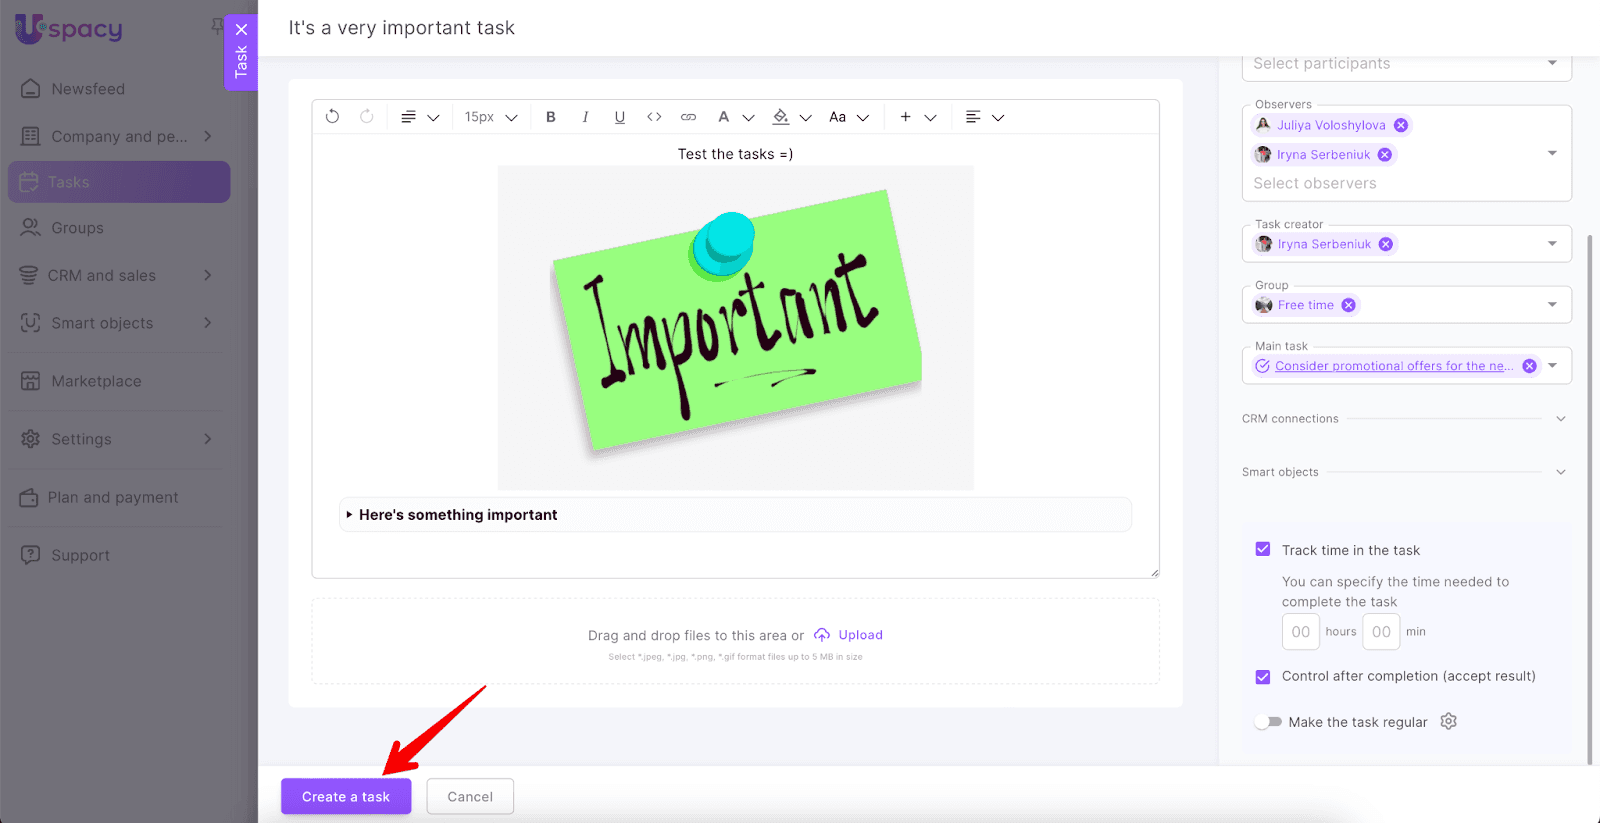This screenshot has width=1600, height=823.
Task: Expand the CRM connections section
Action: click(1560, 419)
